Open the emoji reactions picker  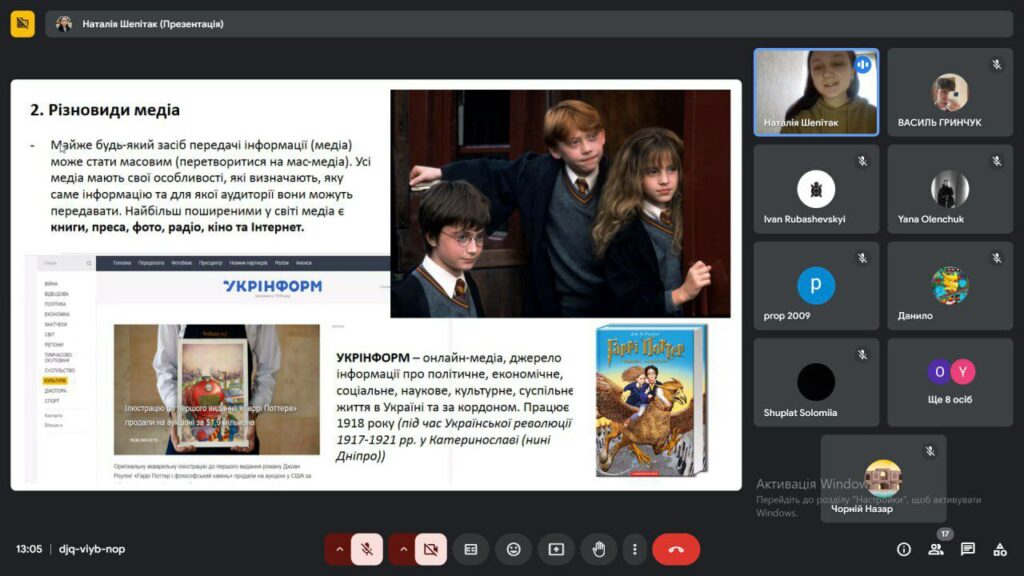[513, 549]
